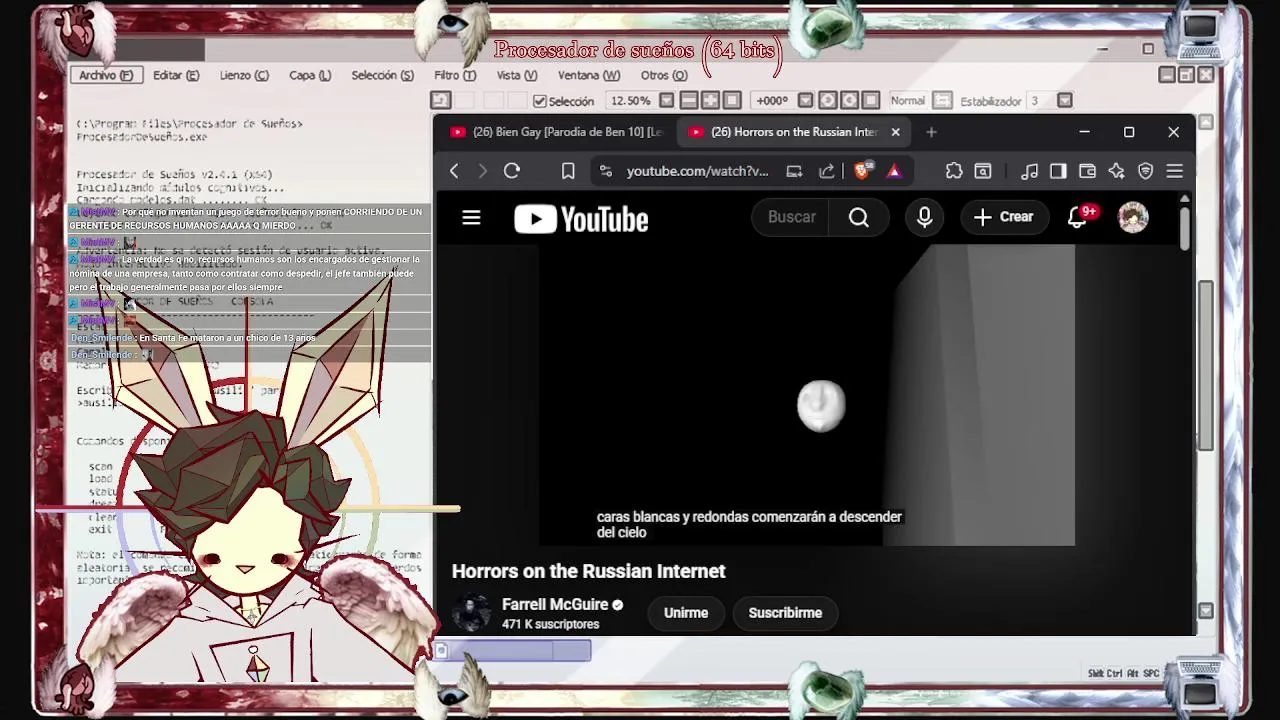Switch to Bien Gay [Parodia de Ben 10] tab
This screenshot has width=1280, height=720.
(x=556, y=132)
